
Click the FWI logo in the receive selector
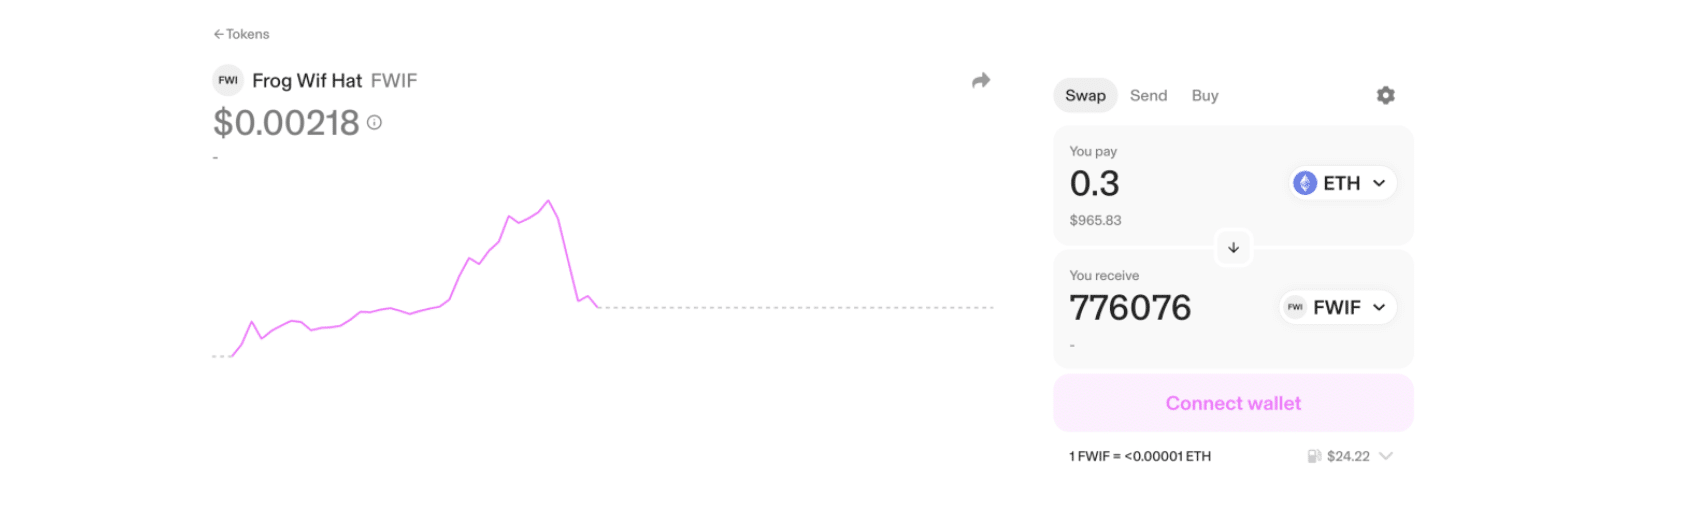coord(1295,307)
